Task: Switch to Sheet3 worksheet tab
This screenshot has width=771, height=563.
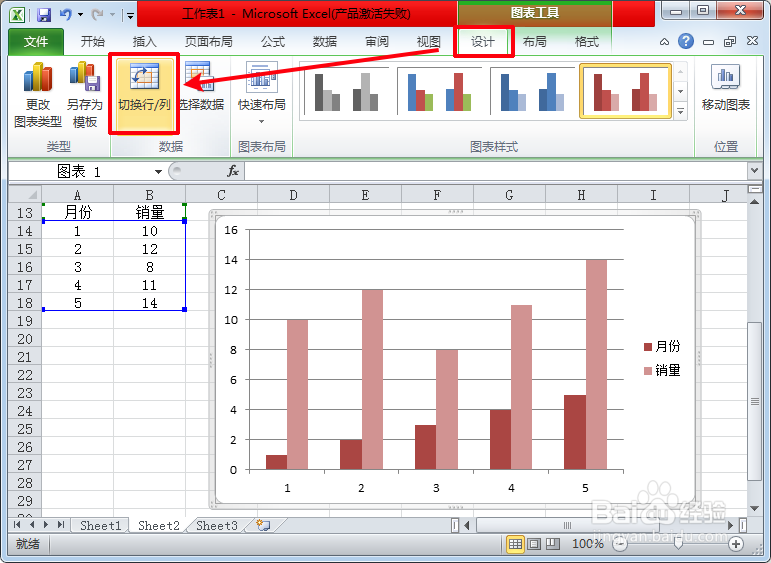Action: click(x=217, y=526)
